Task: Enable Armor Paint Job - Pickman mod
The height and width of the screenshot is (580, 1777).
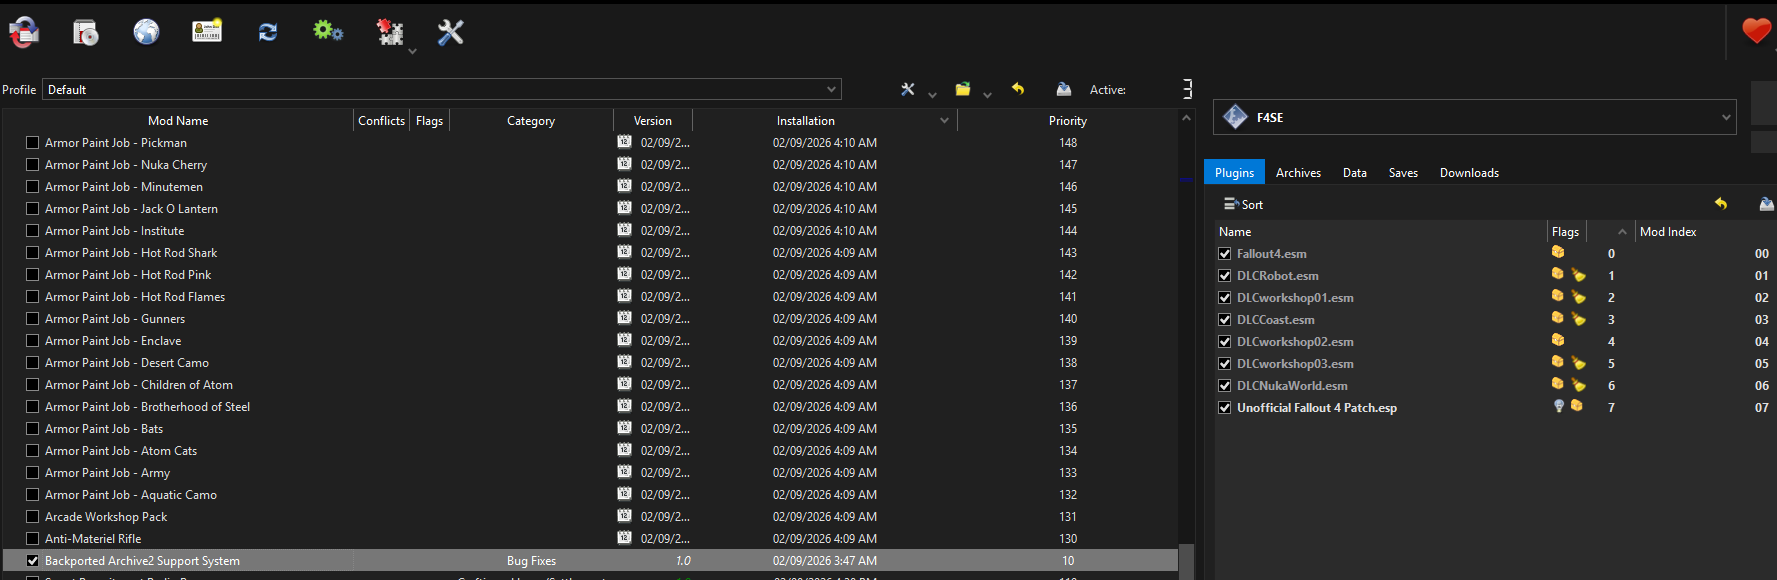Action: (x=32, y=143)
